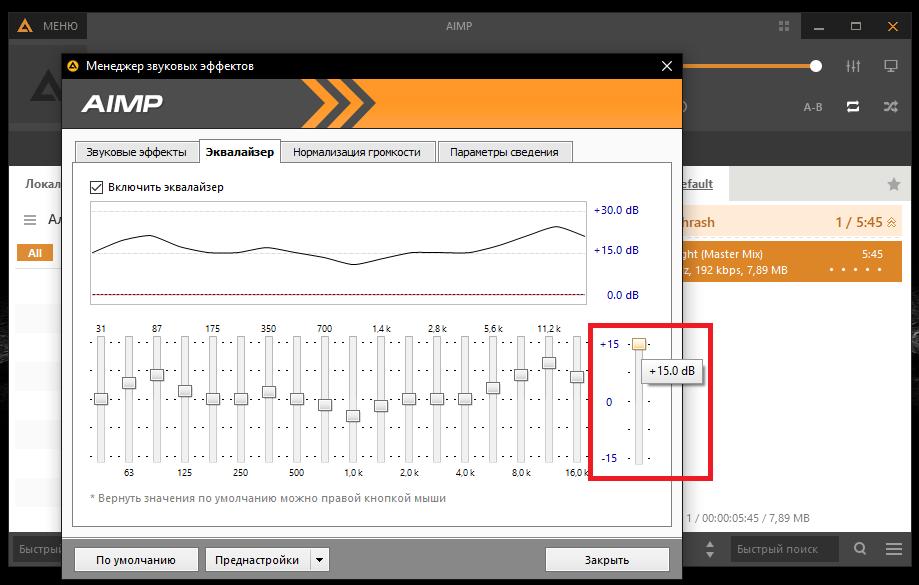Click the 31 Hz equalizer slider handle

[101, 399]
